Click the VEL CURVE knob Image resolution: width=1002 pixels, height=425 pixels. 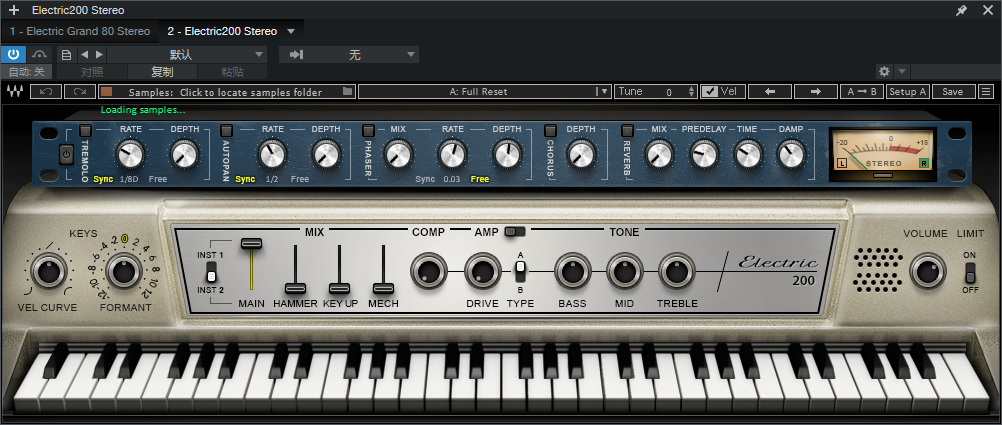click(x=48, y=272)
